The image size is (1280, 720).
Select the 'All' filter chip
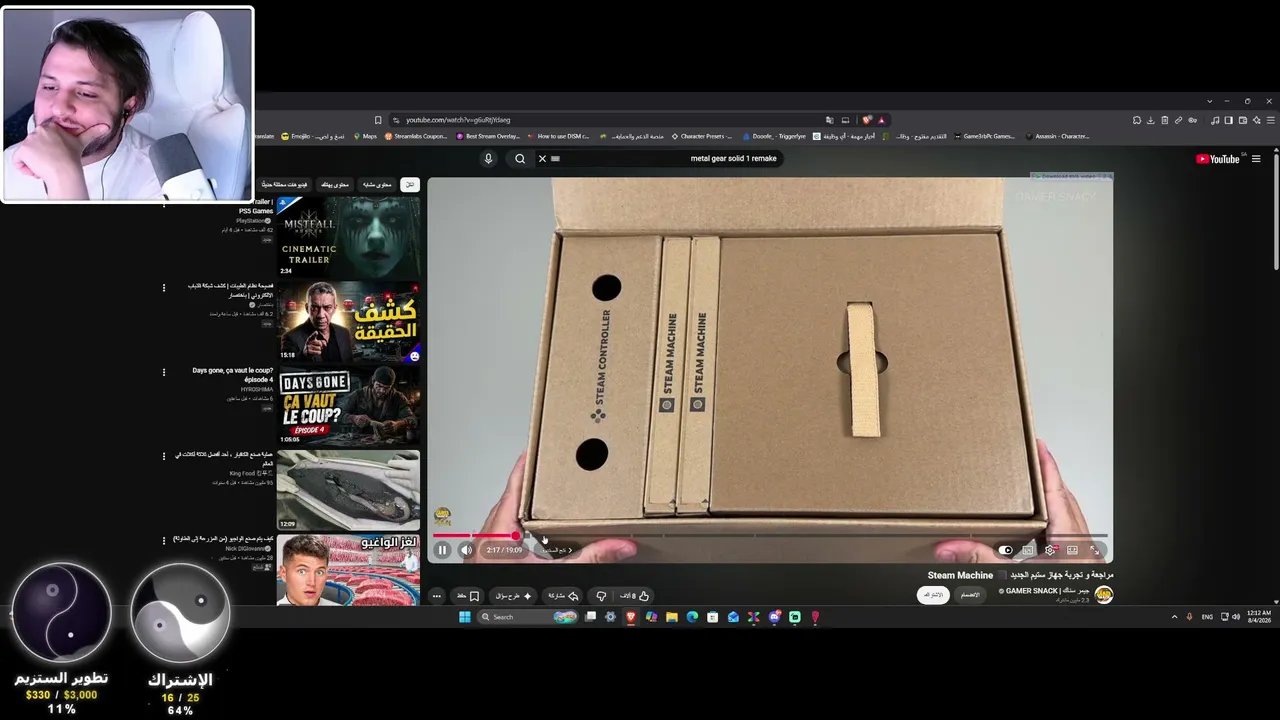tap(409, 185)
